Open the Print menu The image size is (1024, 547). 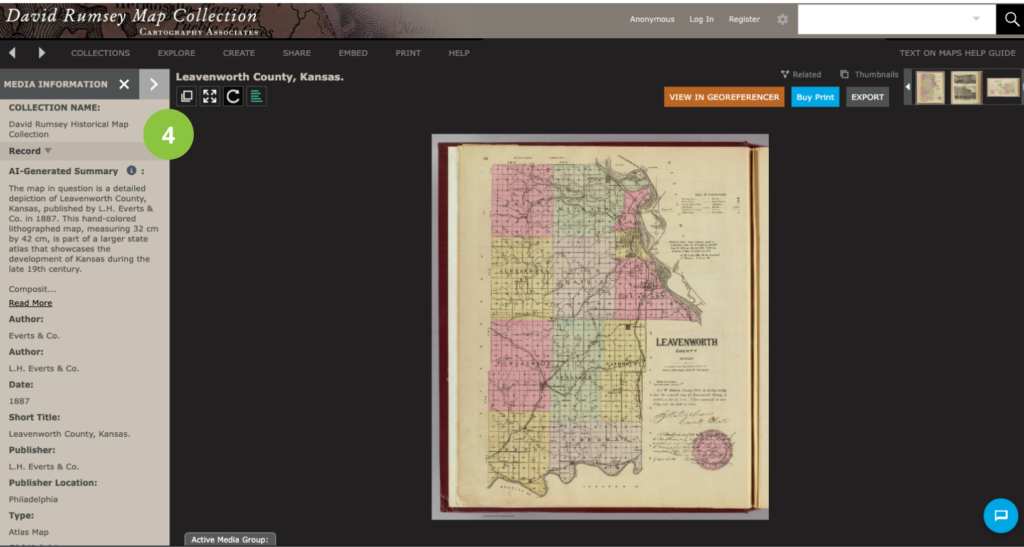(408, 53)
